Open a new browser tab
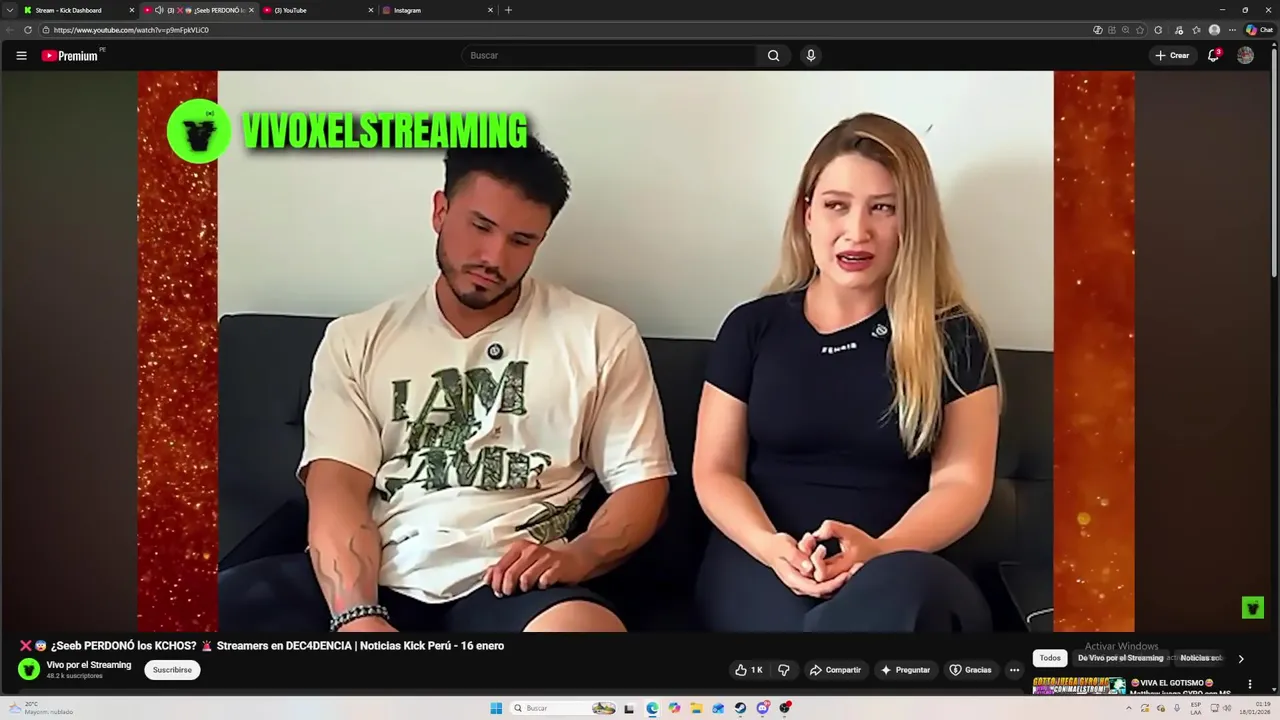 pyautogui.click(x=508, y=10)
